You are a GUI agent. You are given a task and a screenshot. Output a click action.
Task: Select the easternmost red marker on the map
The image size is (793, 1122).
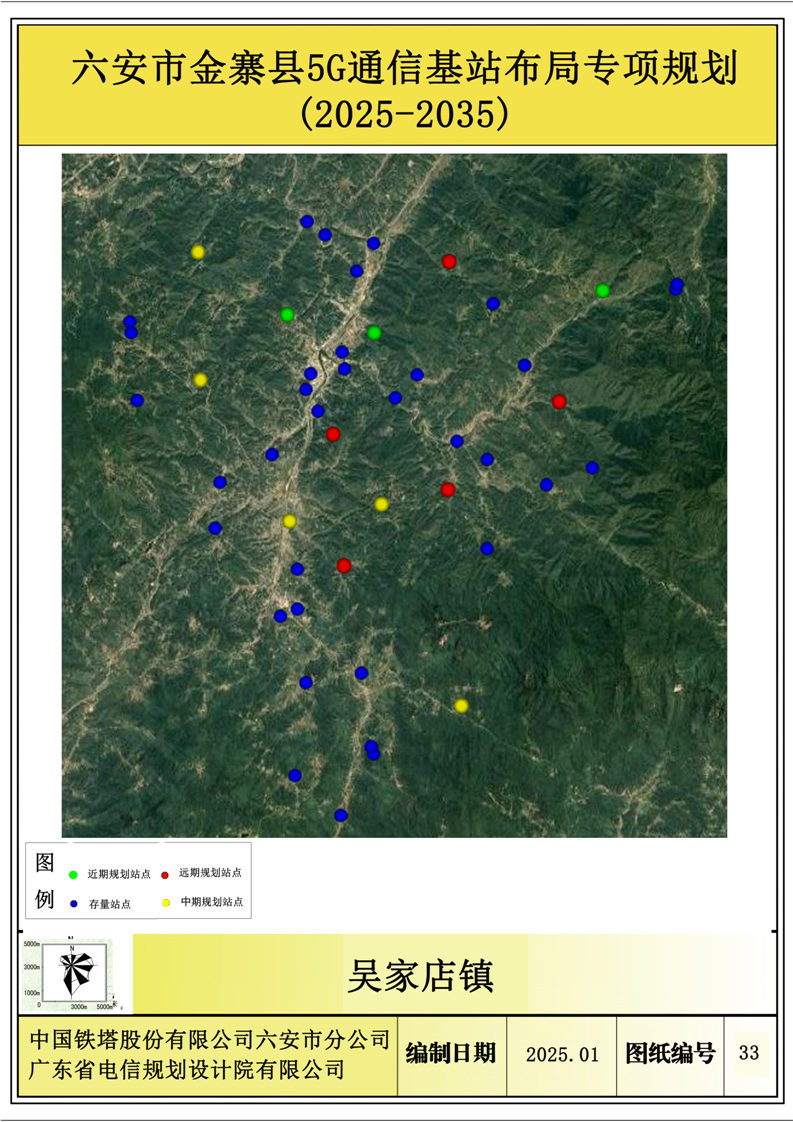tap(559, 401)
